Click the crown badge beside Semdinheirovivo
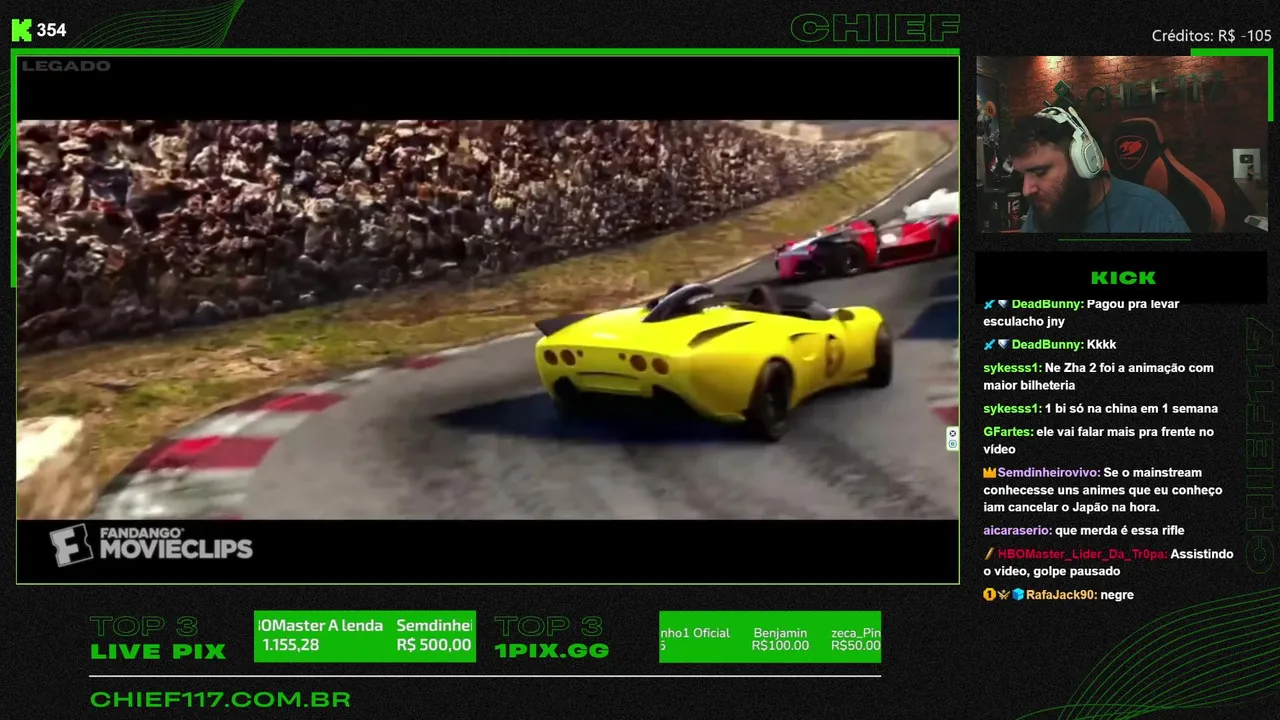The image size is (1280, 720). click(x=990, y=472)
